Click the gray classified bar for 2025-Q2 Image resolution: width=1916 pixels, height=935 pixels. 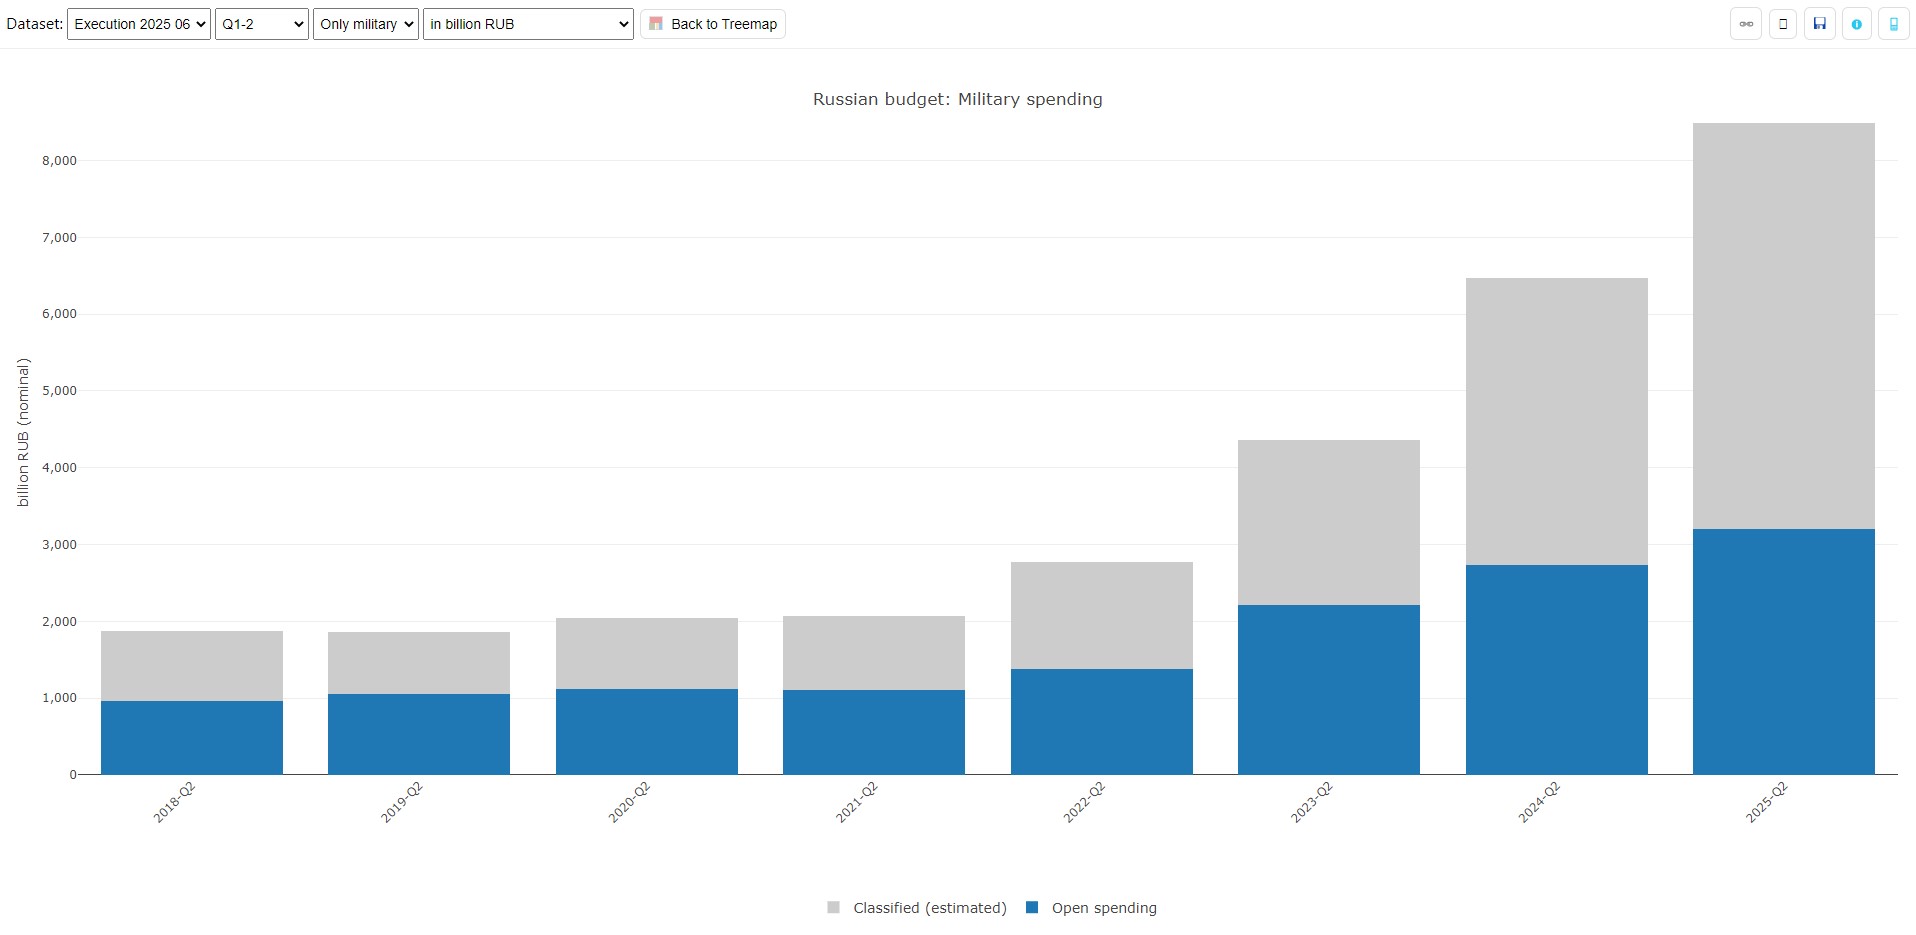pos(1784,326)
